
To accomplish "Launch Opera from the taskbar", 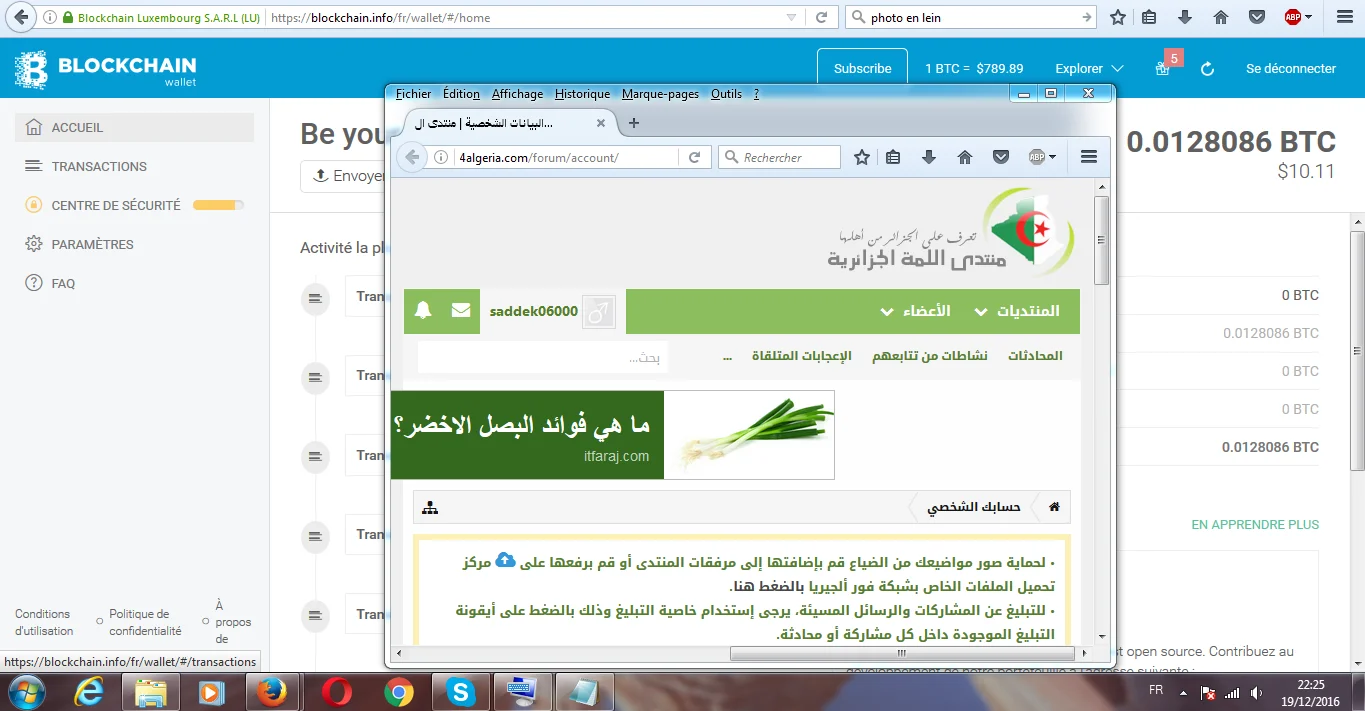I will (x=336, y=691).
